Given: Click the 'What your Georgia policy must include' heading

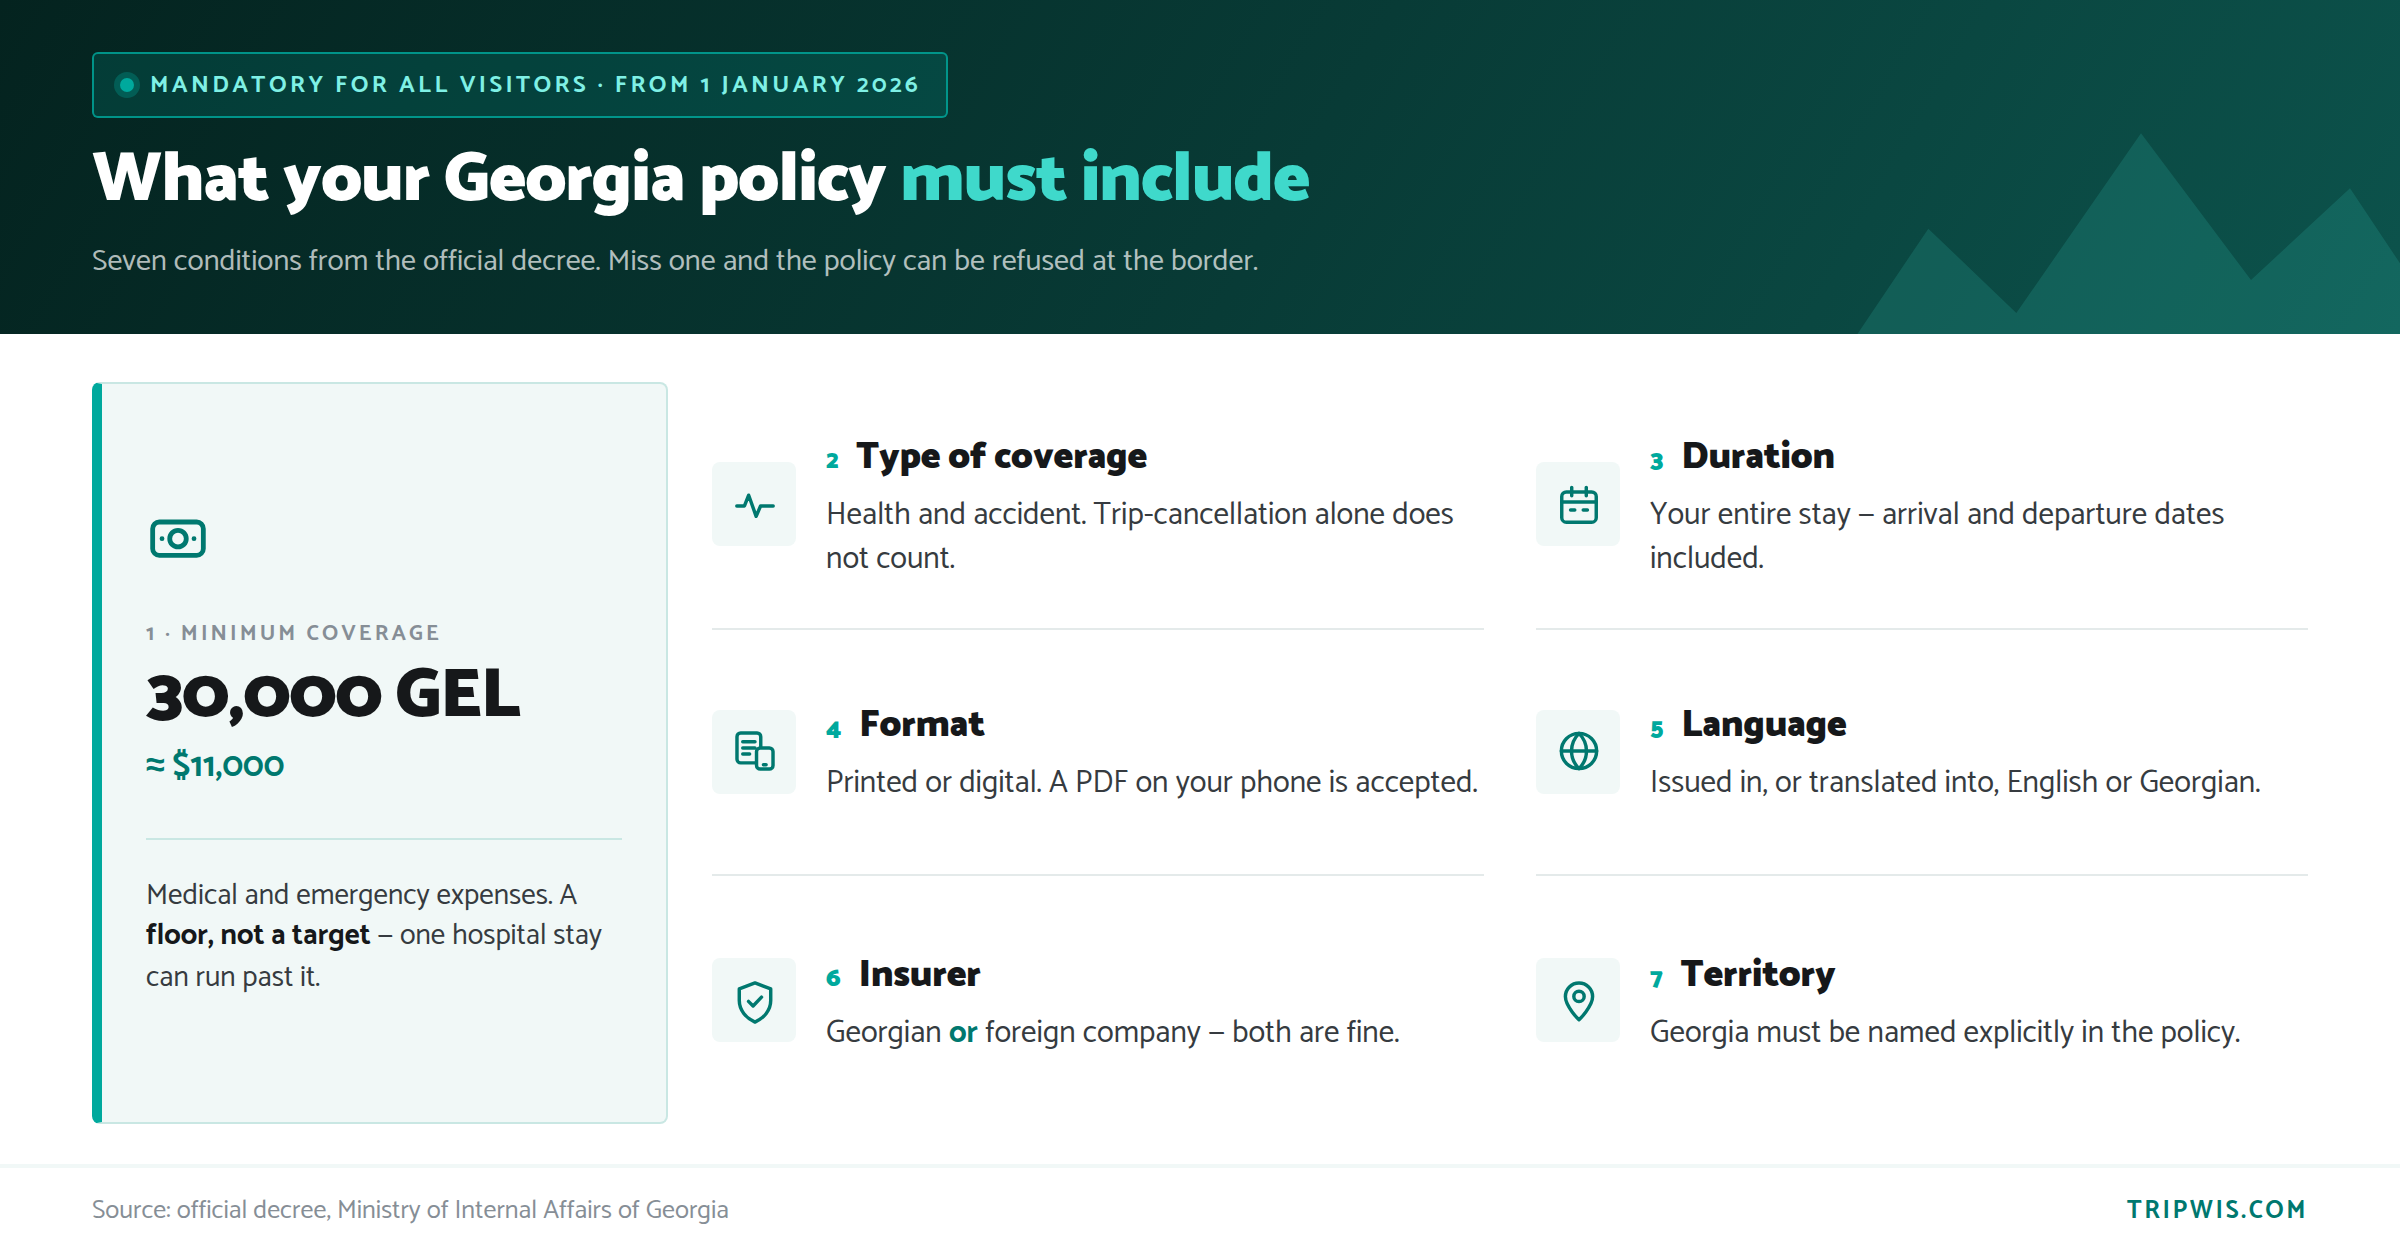Looking at the screenshot, I should (x=701, y=179).
